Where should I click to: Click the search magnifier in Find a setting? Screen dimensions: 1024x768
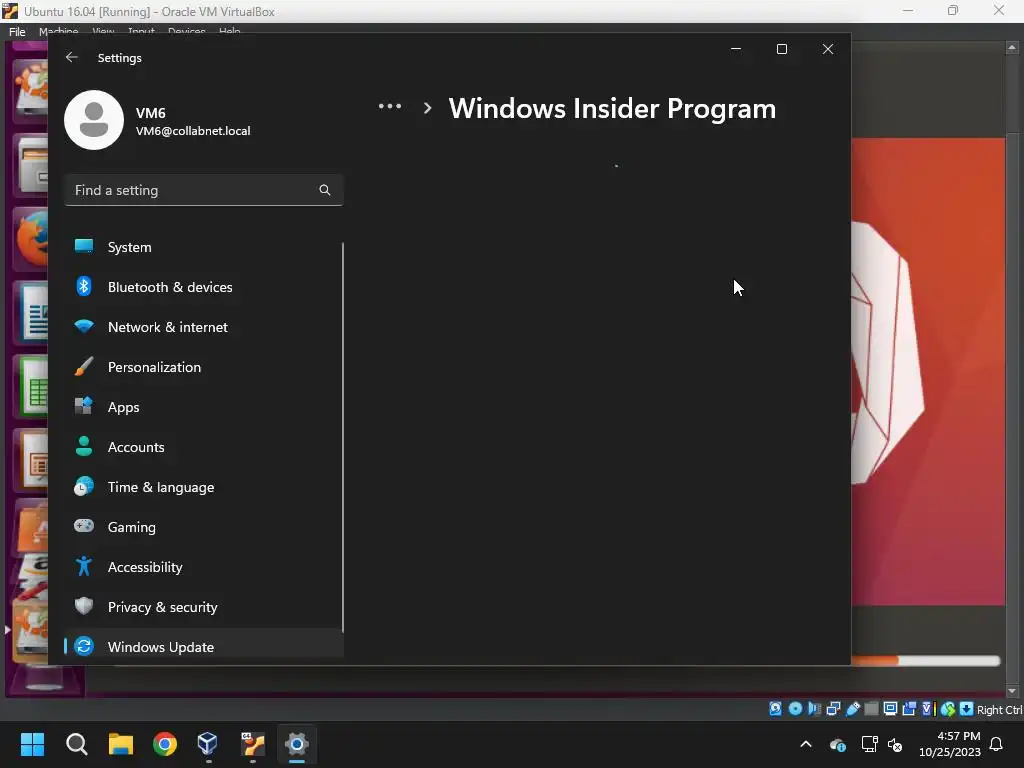tap(325, 190)
